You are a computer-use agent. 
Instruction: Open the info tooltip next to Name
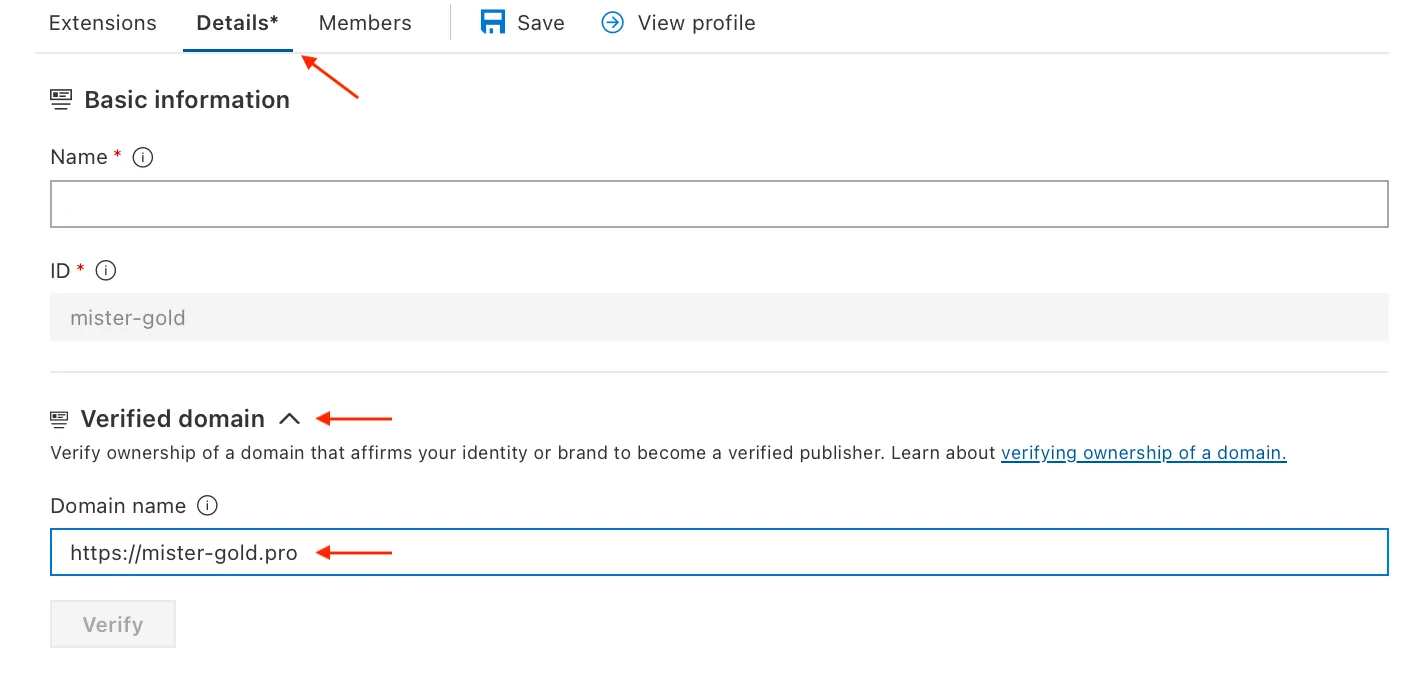142,156
